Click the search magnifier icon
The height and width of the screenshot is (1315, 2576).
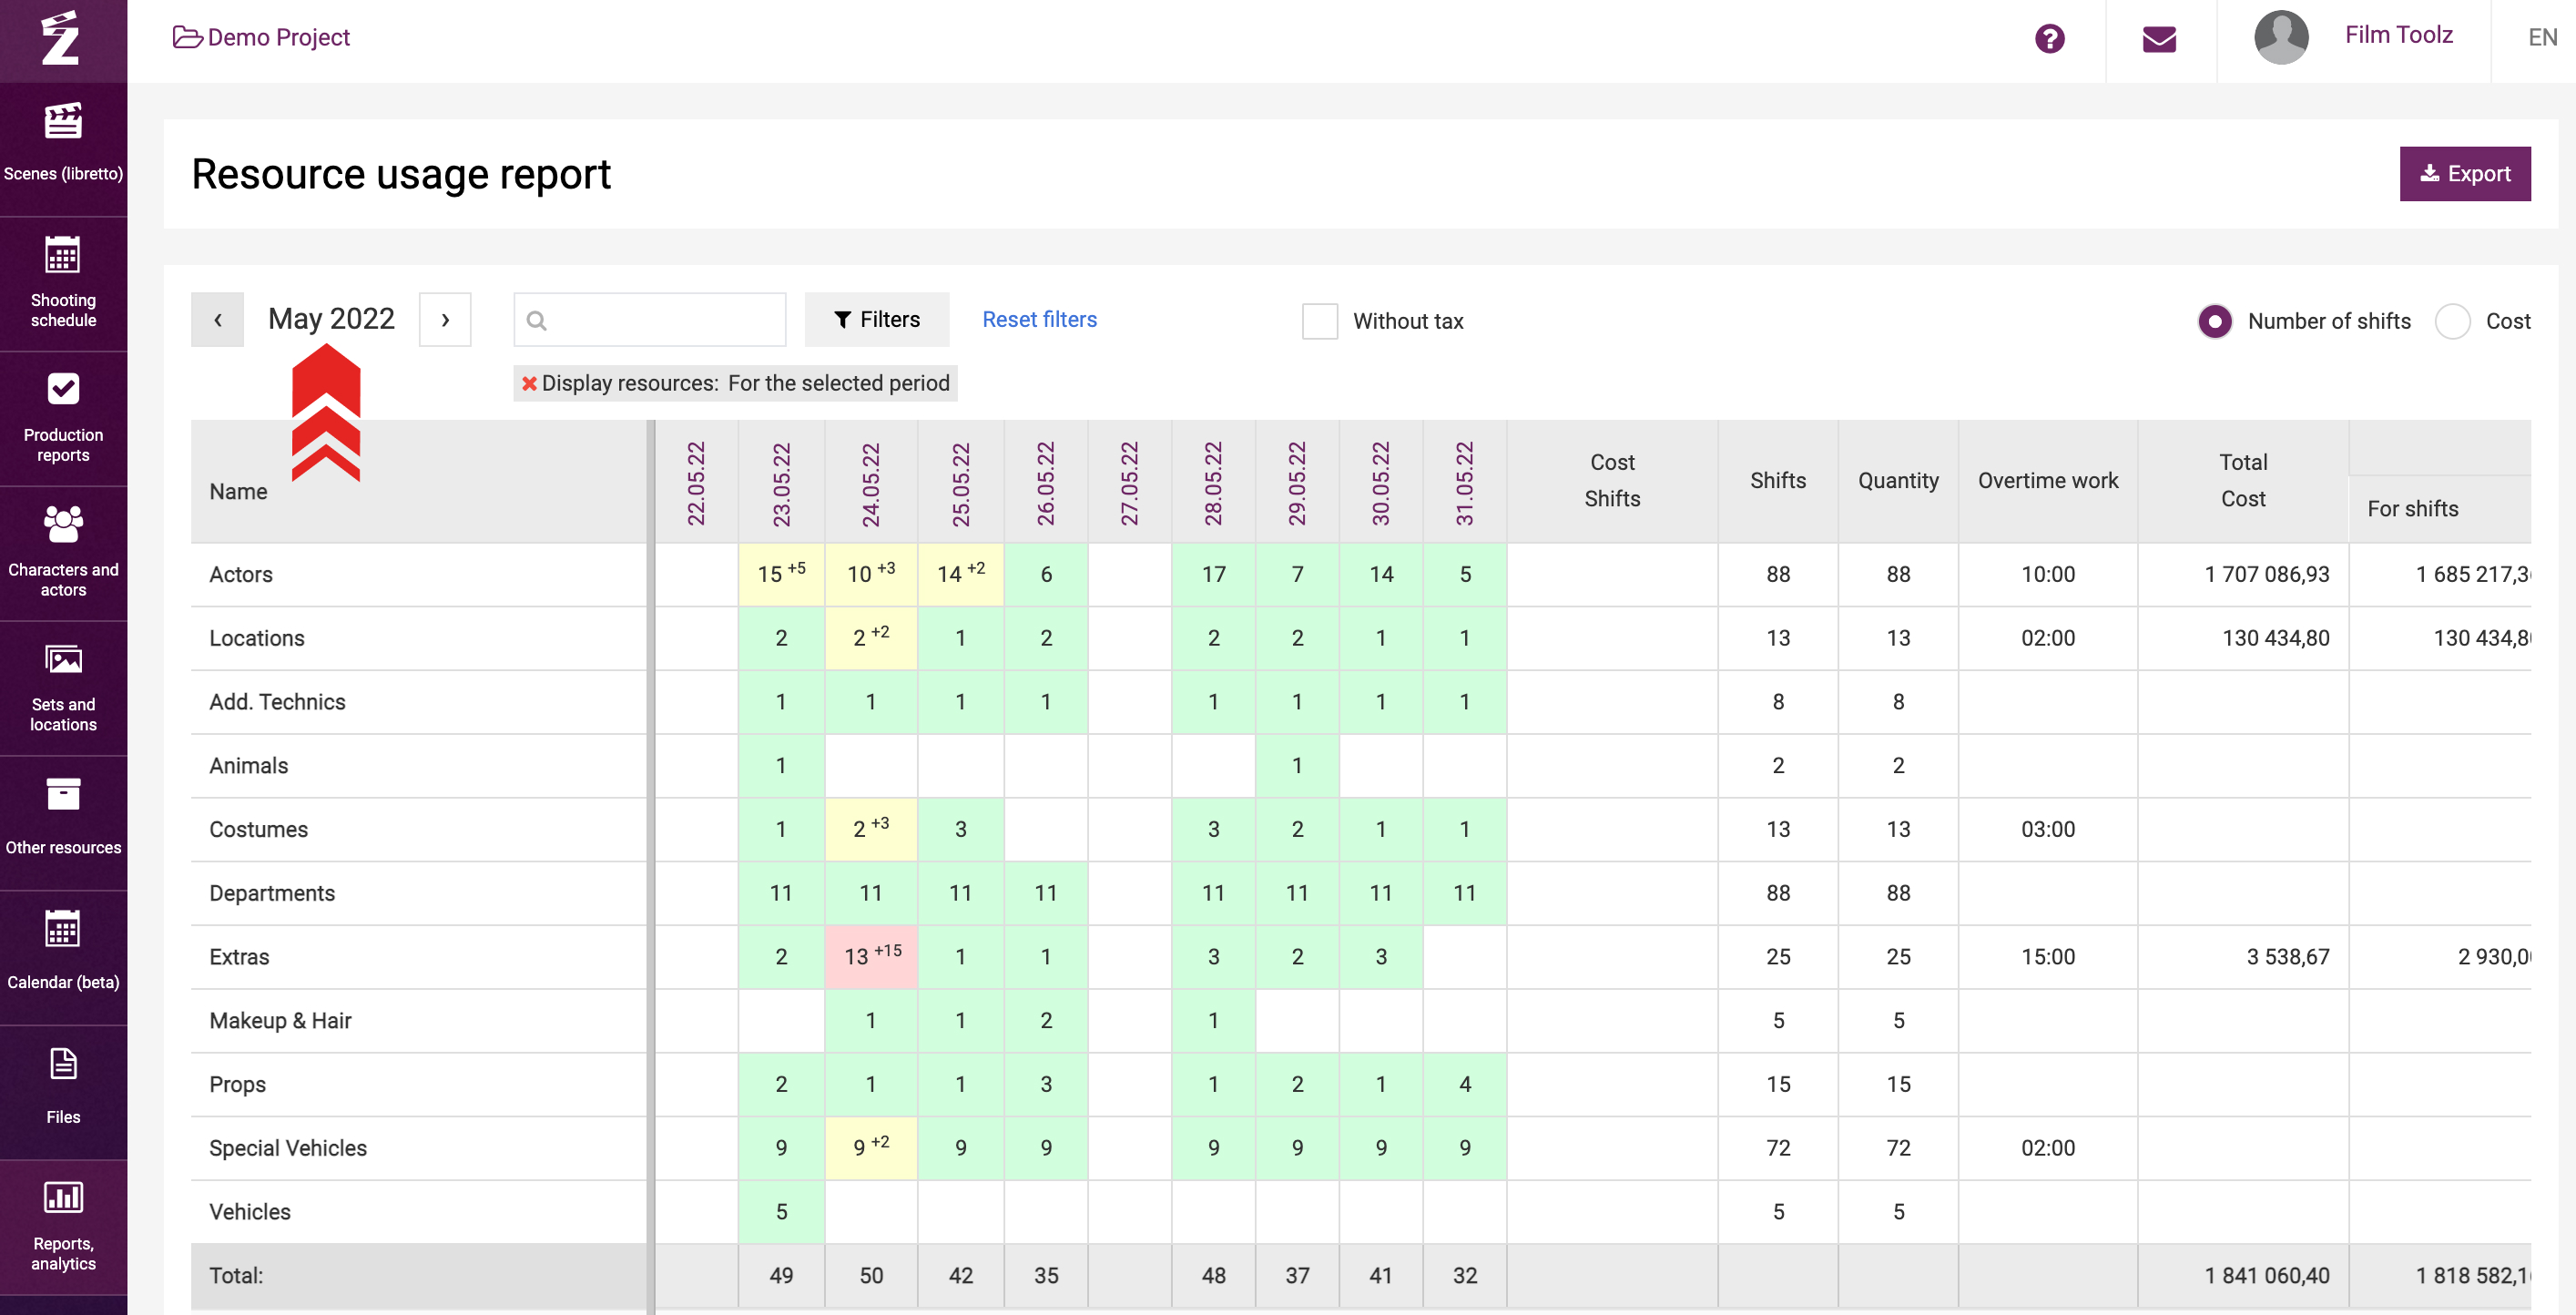pos(536,320)
